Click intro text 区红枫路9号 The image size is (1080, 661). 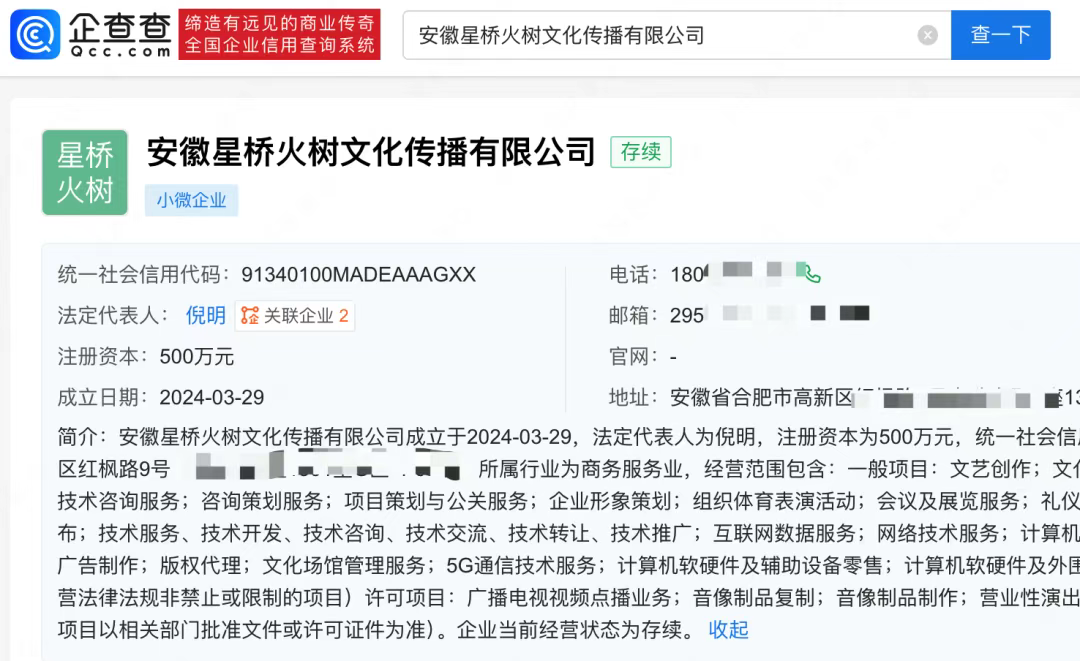[114, 469]
